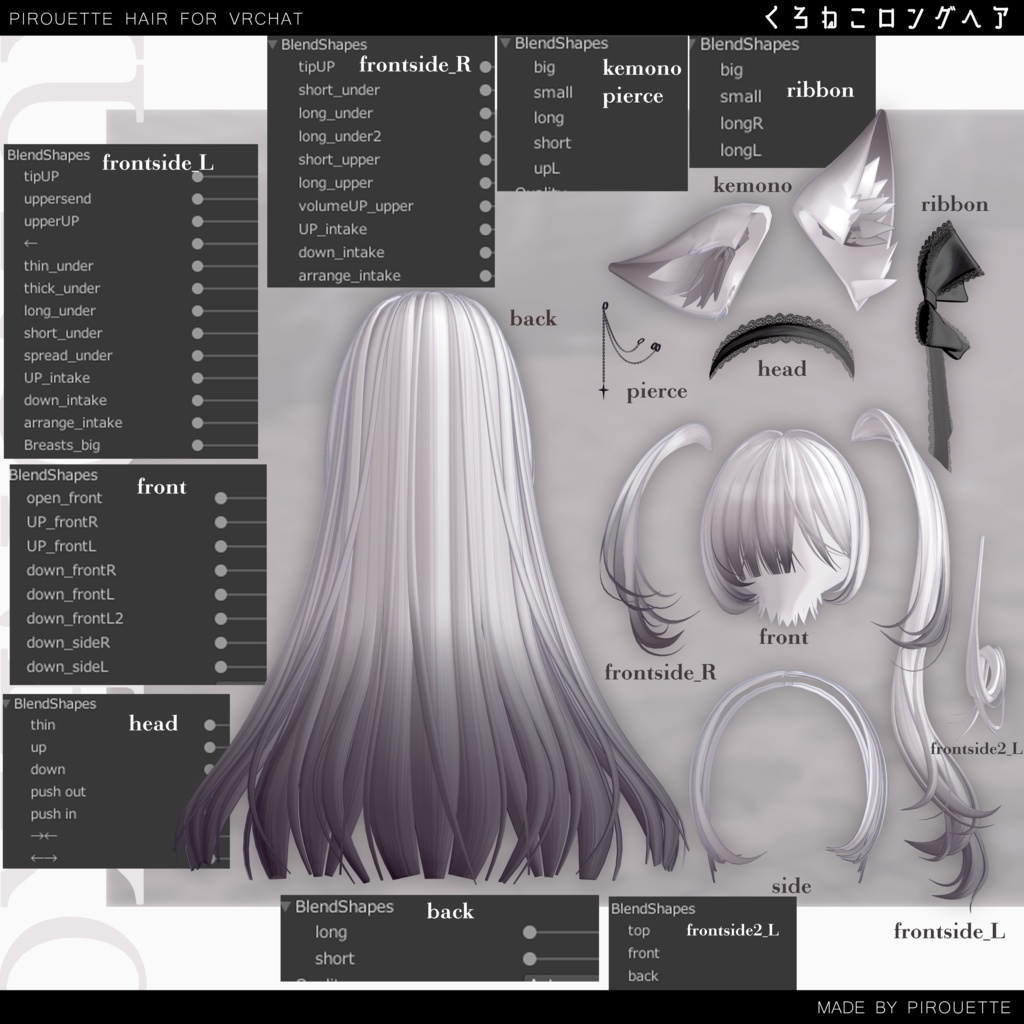Collapse BlendShapes in the head panel
Viewport: 1024px width, 1024px height.
[x=7, y=703]
